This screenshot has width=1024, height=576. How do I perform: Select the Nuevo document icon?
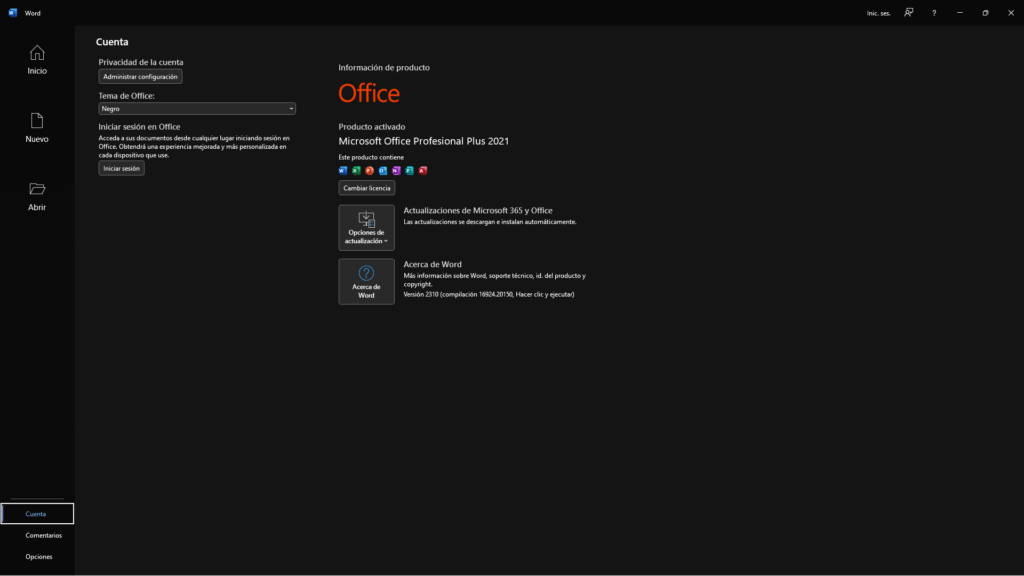37,121
